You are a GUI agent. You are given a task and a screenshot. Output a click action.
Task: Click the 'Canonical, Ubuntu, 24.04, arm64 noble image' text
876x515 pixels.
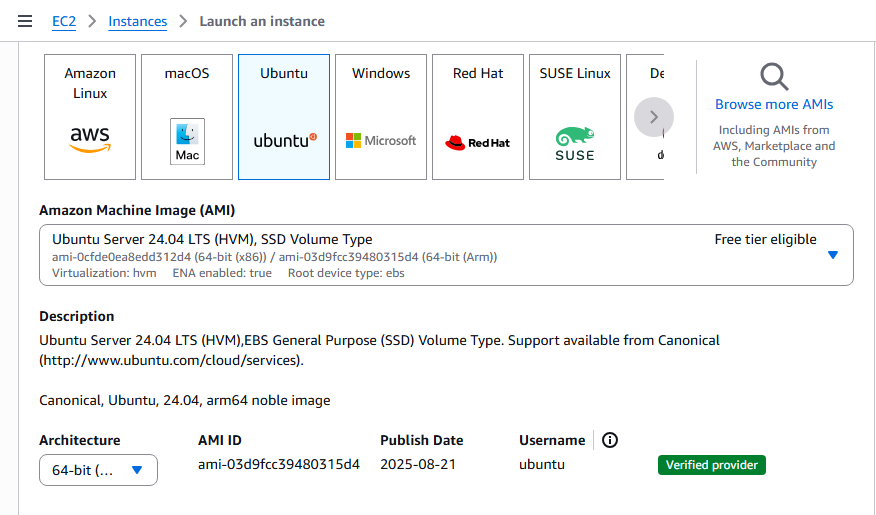(x=185, y=400)
